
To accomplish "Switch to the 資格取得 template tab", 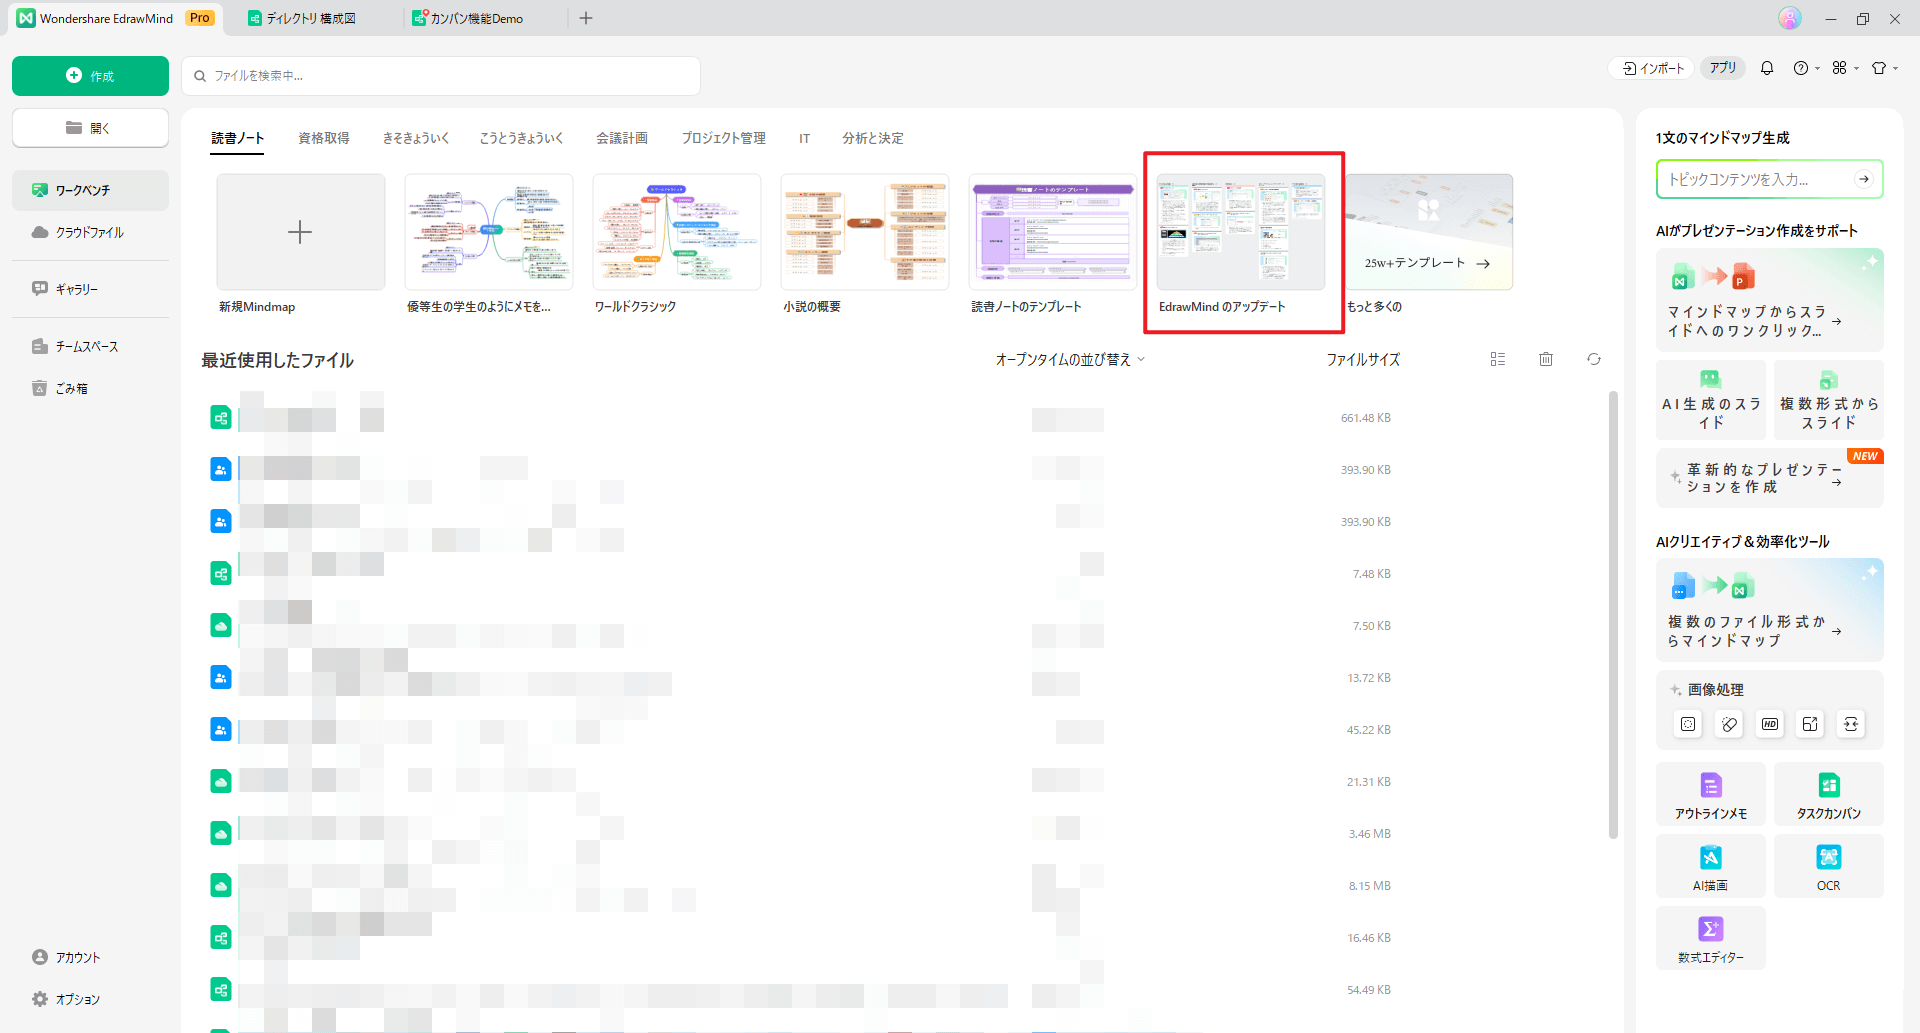I will [324, 138].
